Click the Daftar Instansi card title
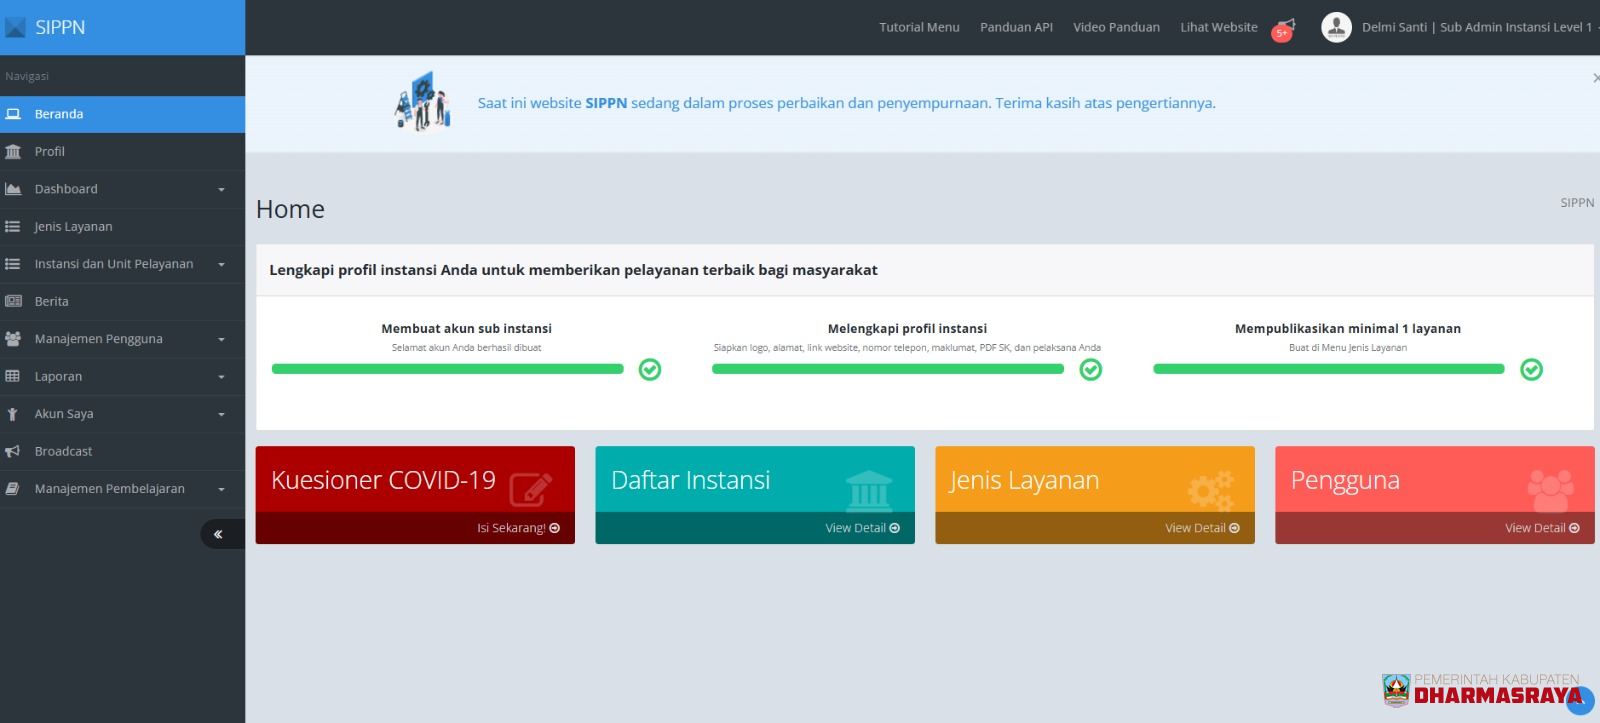This screenshot has height=723, width=1600. (x=690, y=480)
